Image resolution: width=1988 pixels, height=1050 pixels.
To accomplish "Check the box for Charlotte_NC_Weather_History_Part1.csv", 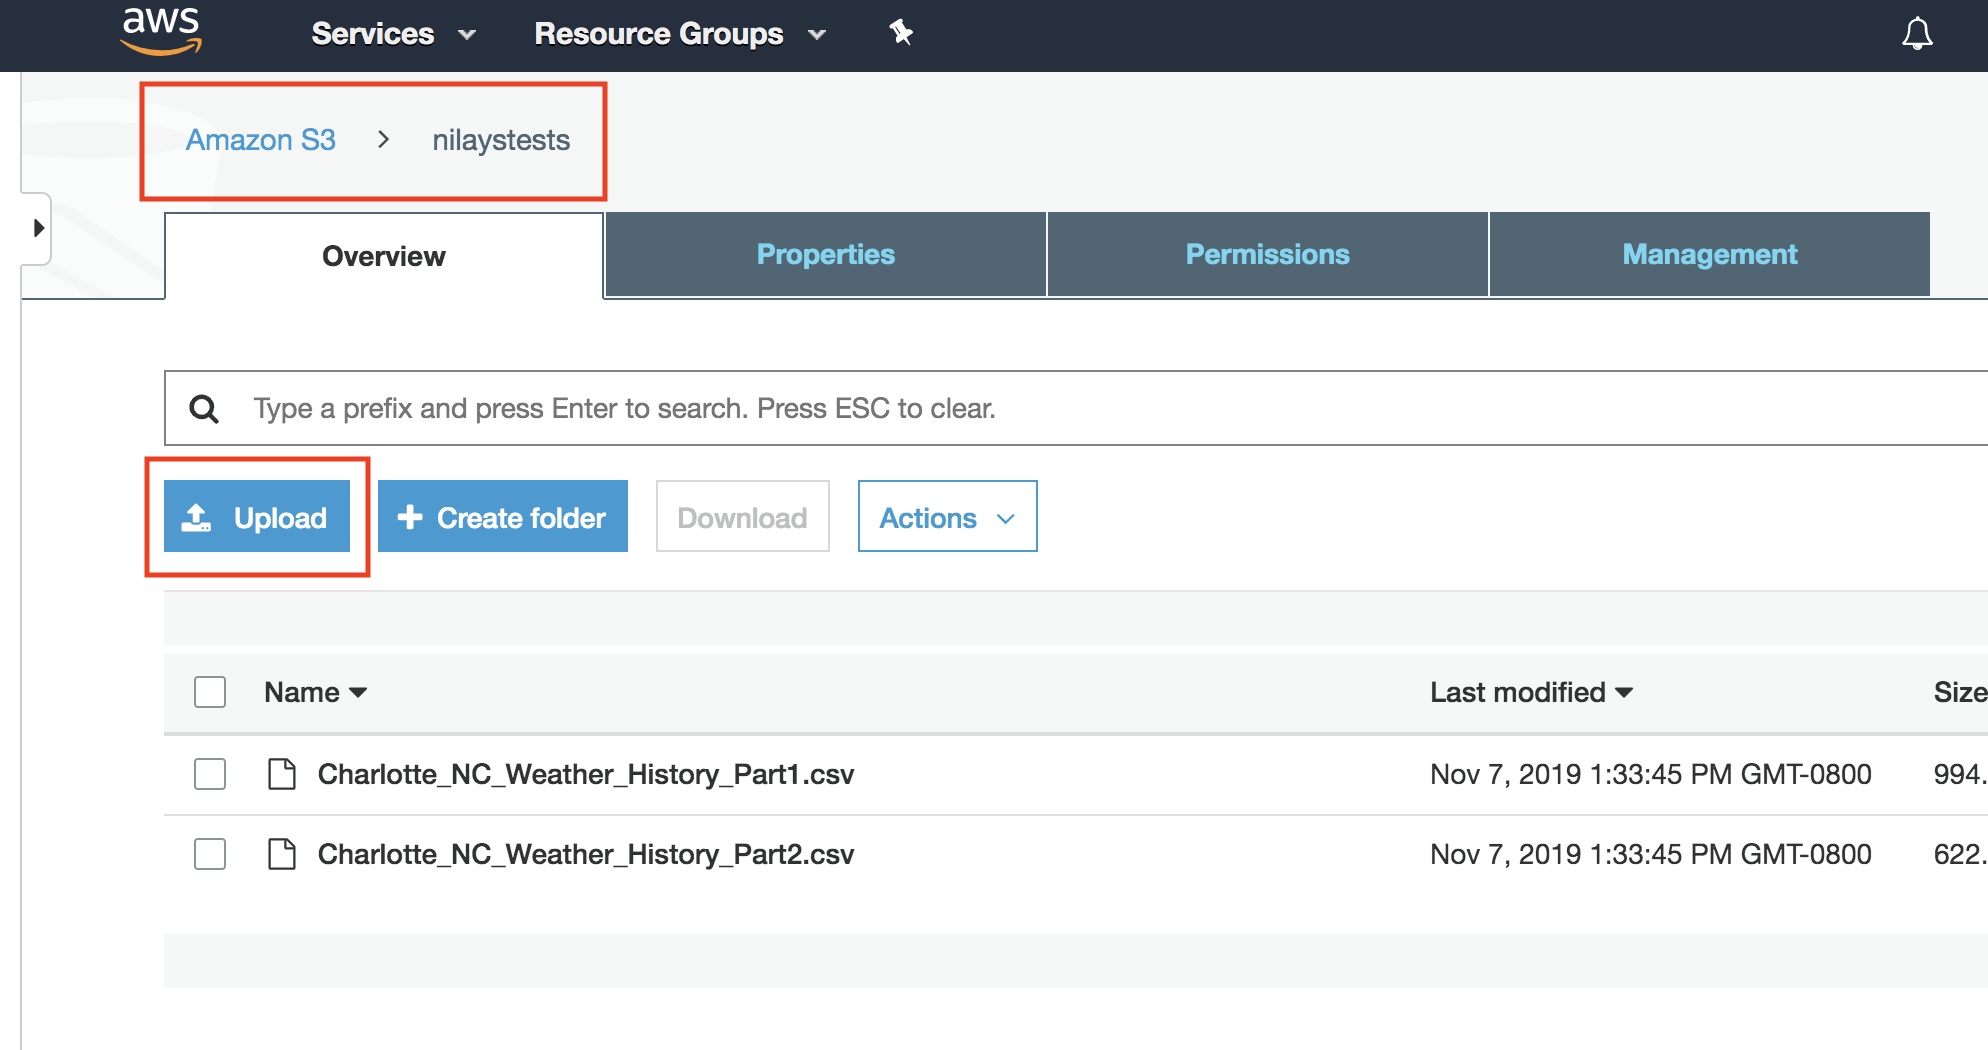I will click(x=210, y=774).
